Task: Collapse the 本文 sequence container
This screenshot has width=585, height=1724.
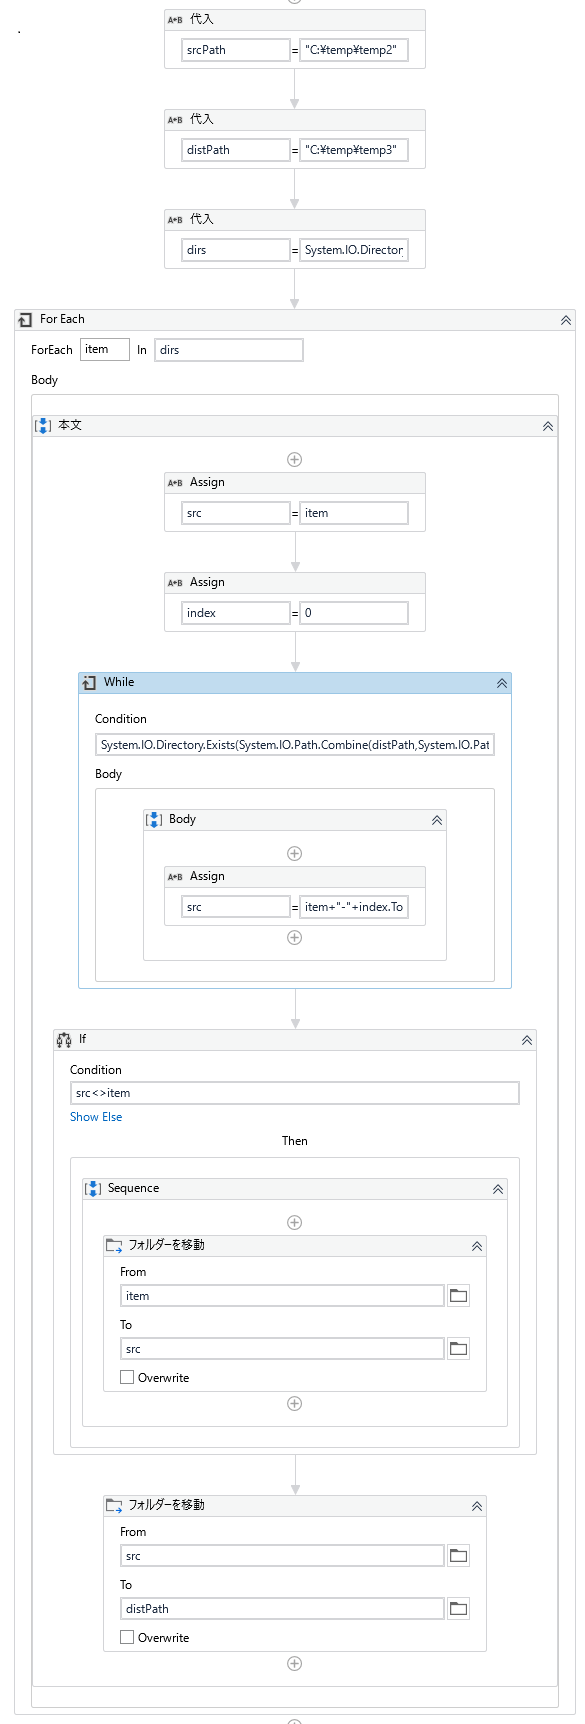Action: tap(548, 426)
